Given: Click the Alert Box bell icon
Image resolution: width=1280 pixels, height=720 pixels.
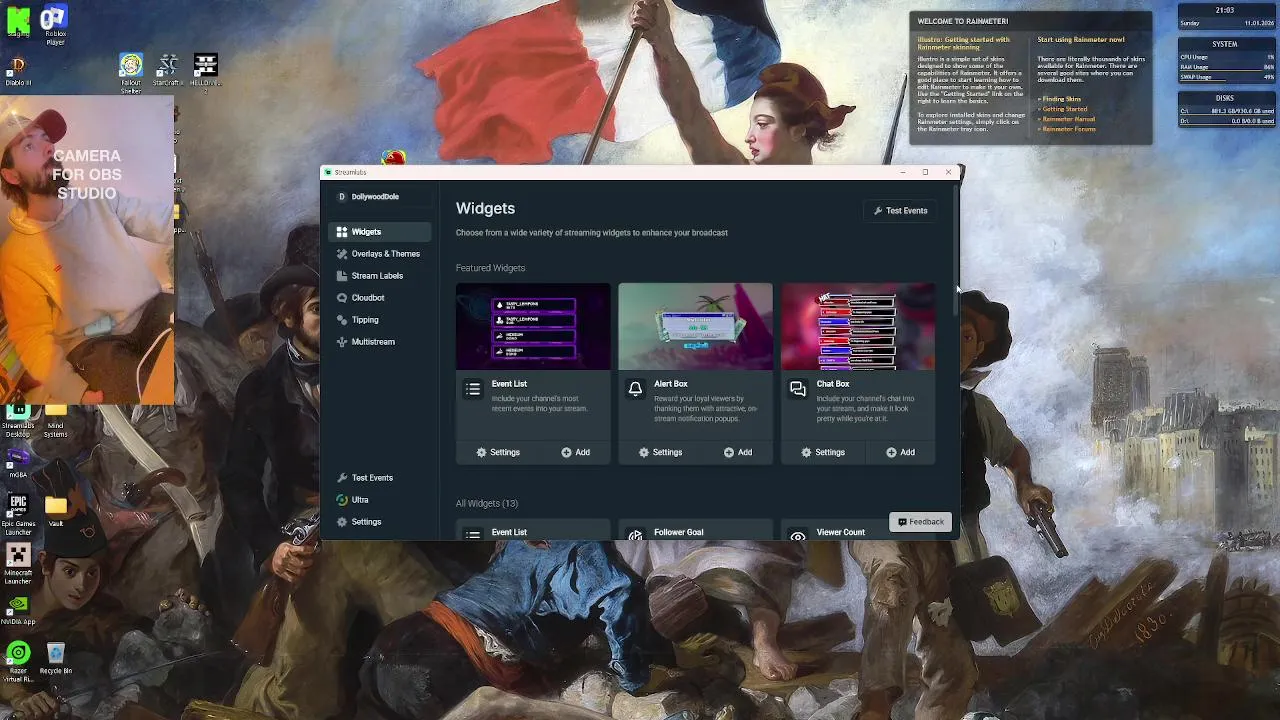Looking at the screenshot, I should tap(635, 389).
